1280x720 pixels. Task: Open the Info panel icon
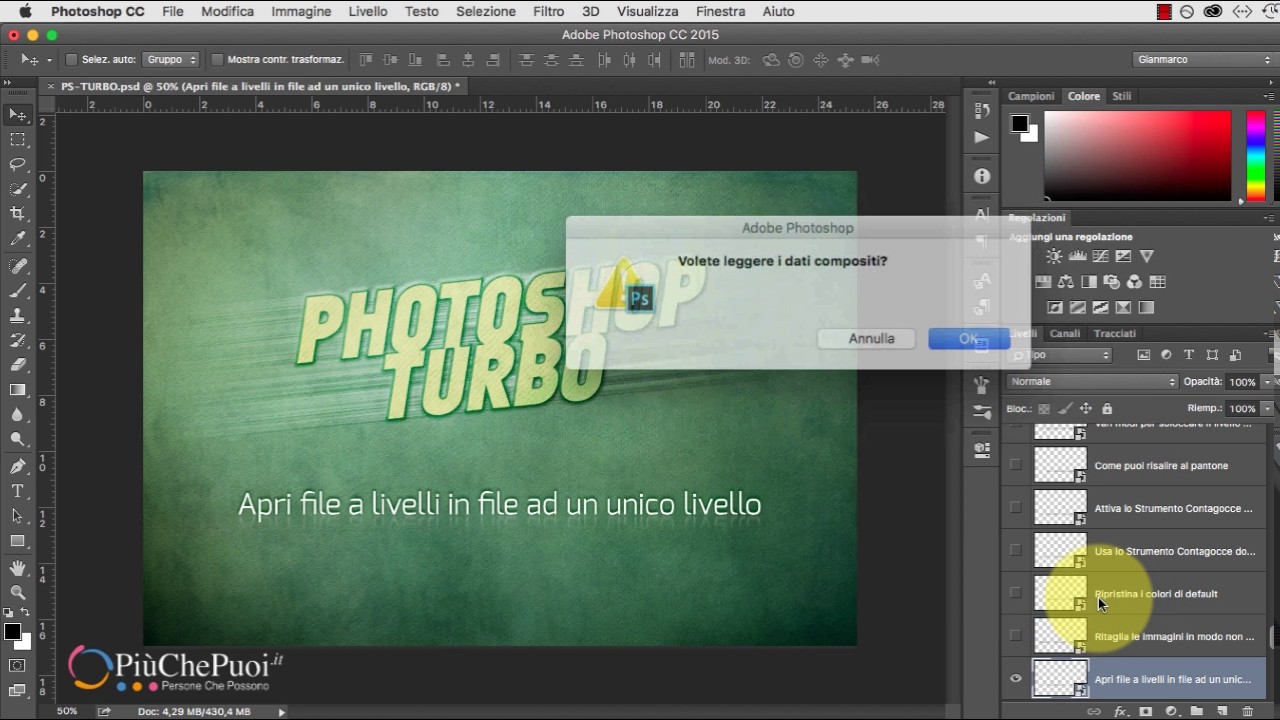click(x=982, y=176)
